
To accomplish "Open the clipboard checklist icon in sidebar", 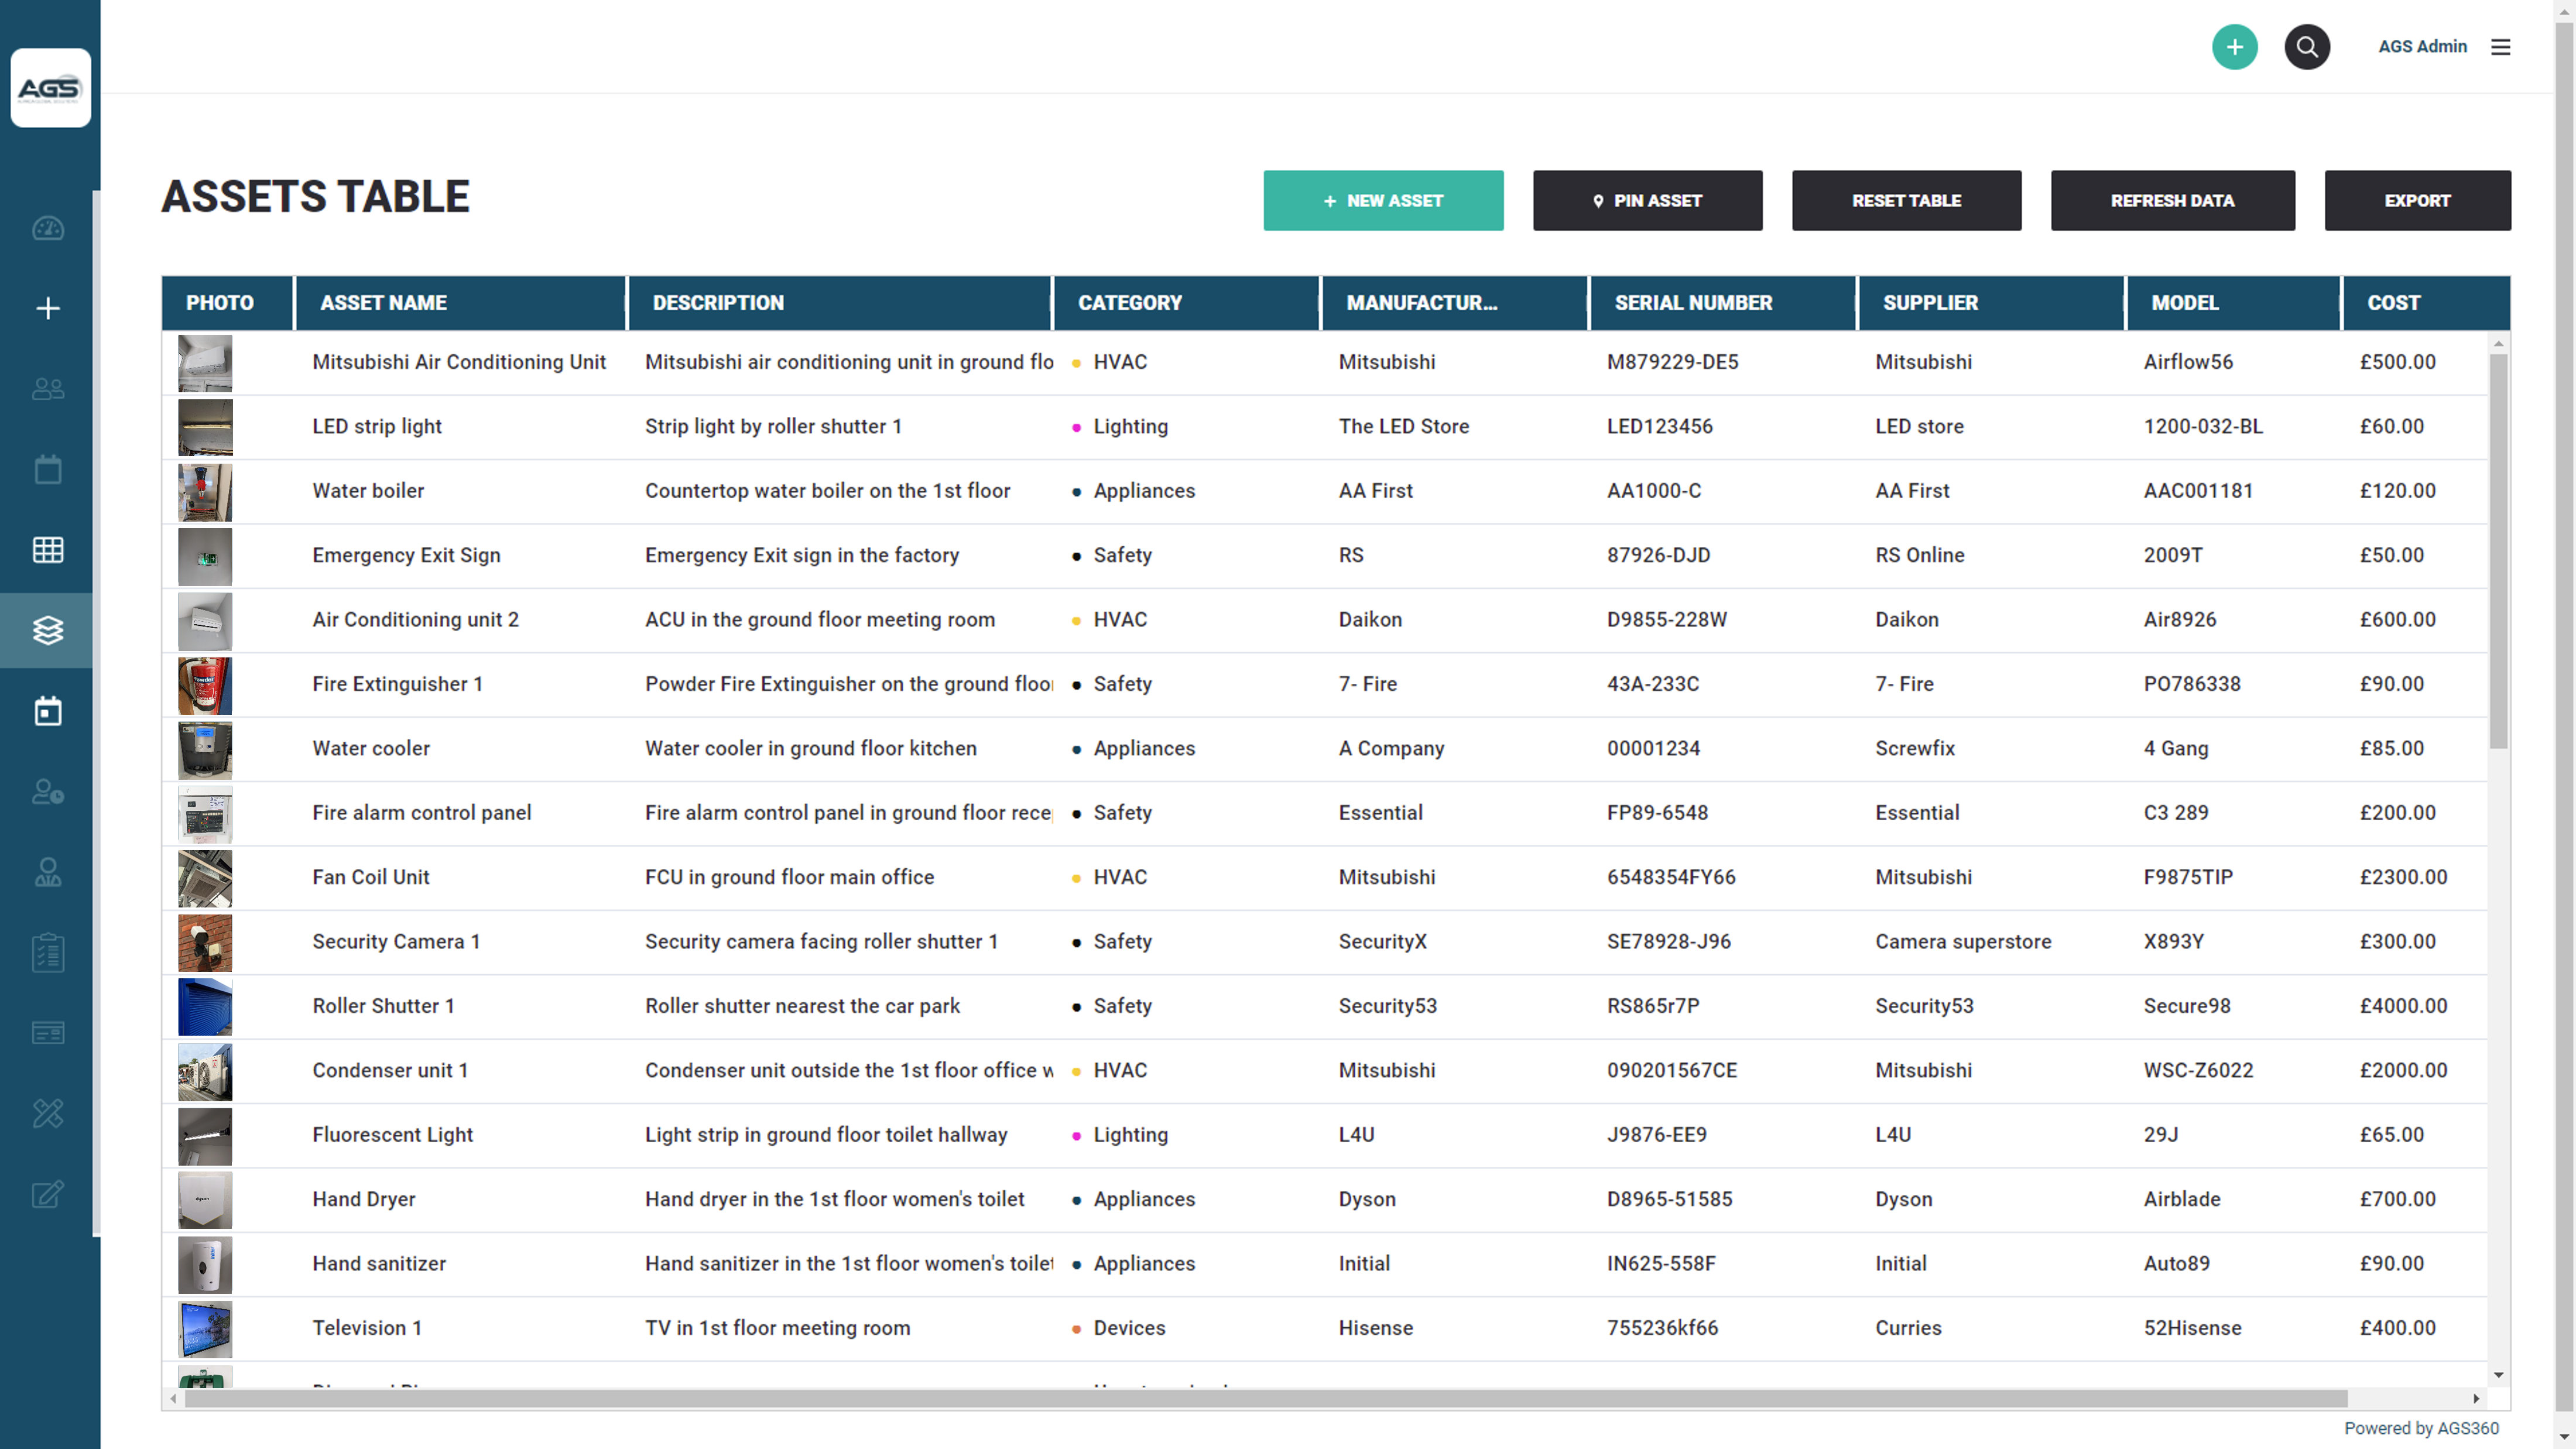I will click(x=47, y=952).
